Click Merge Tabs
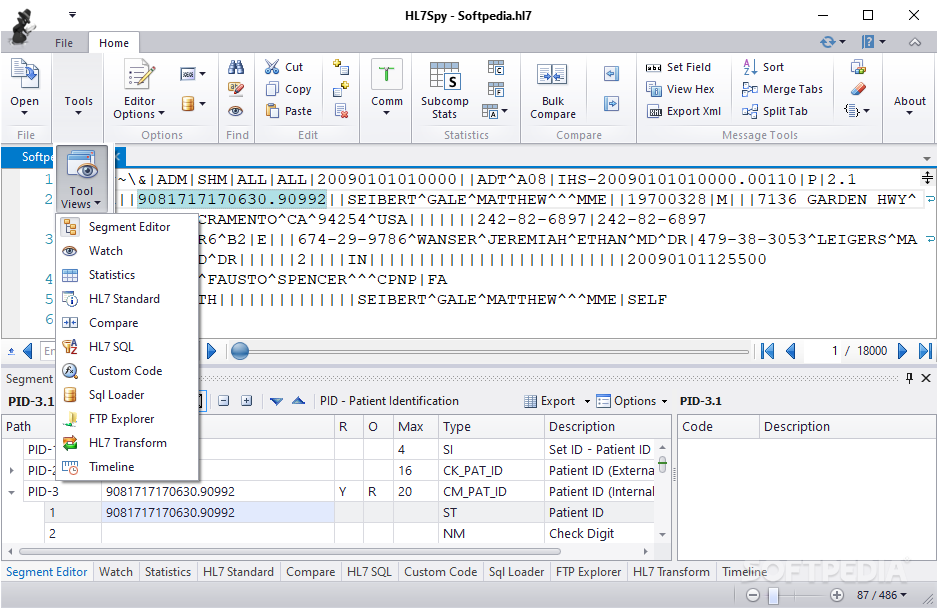The width and height of the screenshot is (938, 609). [782, 89]
